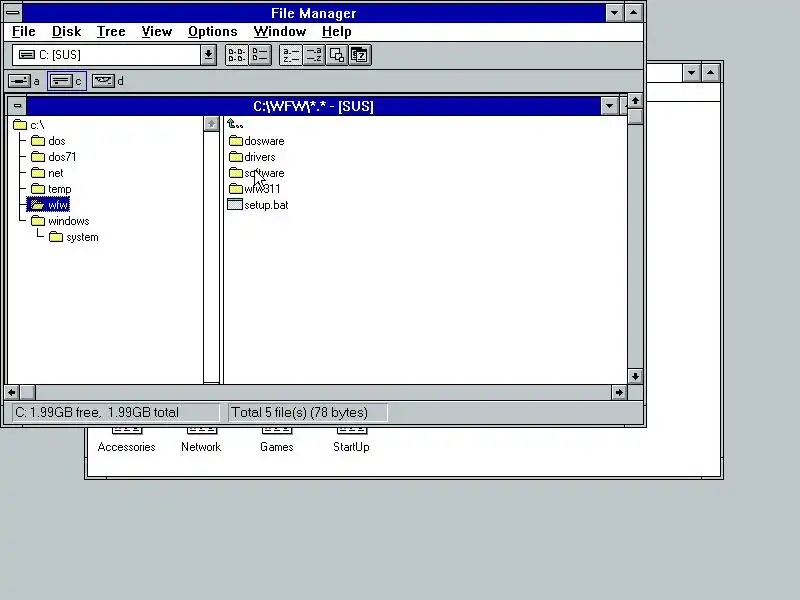The image size is (800, 600).
Task: Open the View menu
Action: pos(157,32)
